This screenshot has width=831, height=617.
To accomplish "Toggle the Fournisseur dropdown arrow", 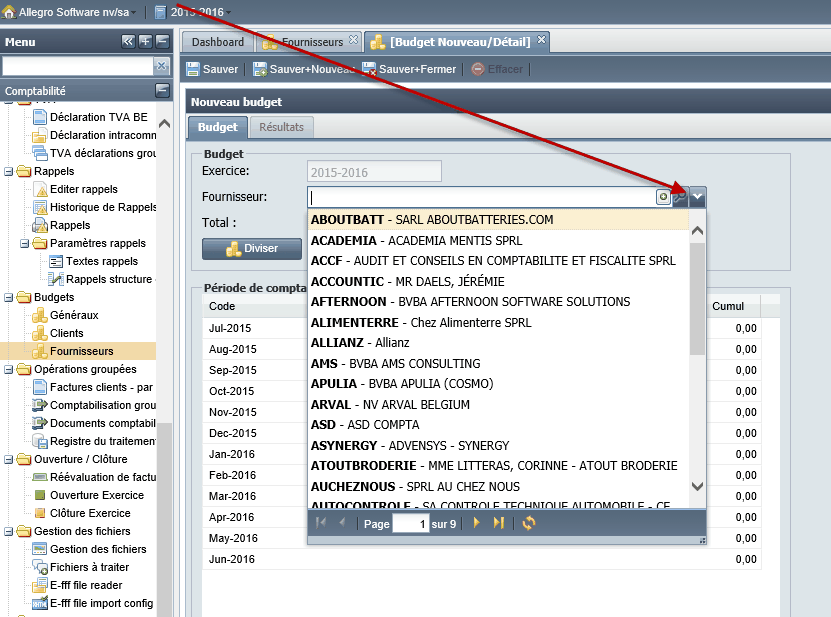I will (697, 197).
